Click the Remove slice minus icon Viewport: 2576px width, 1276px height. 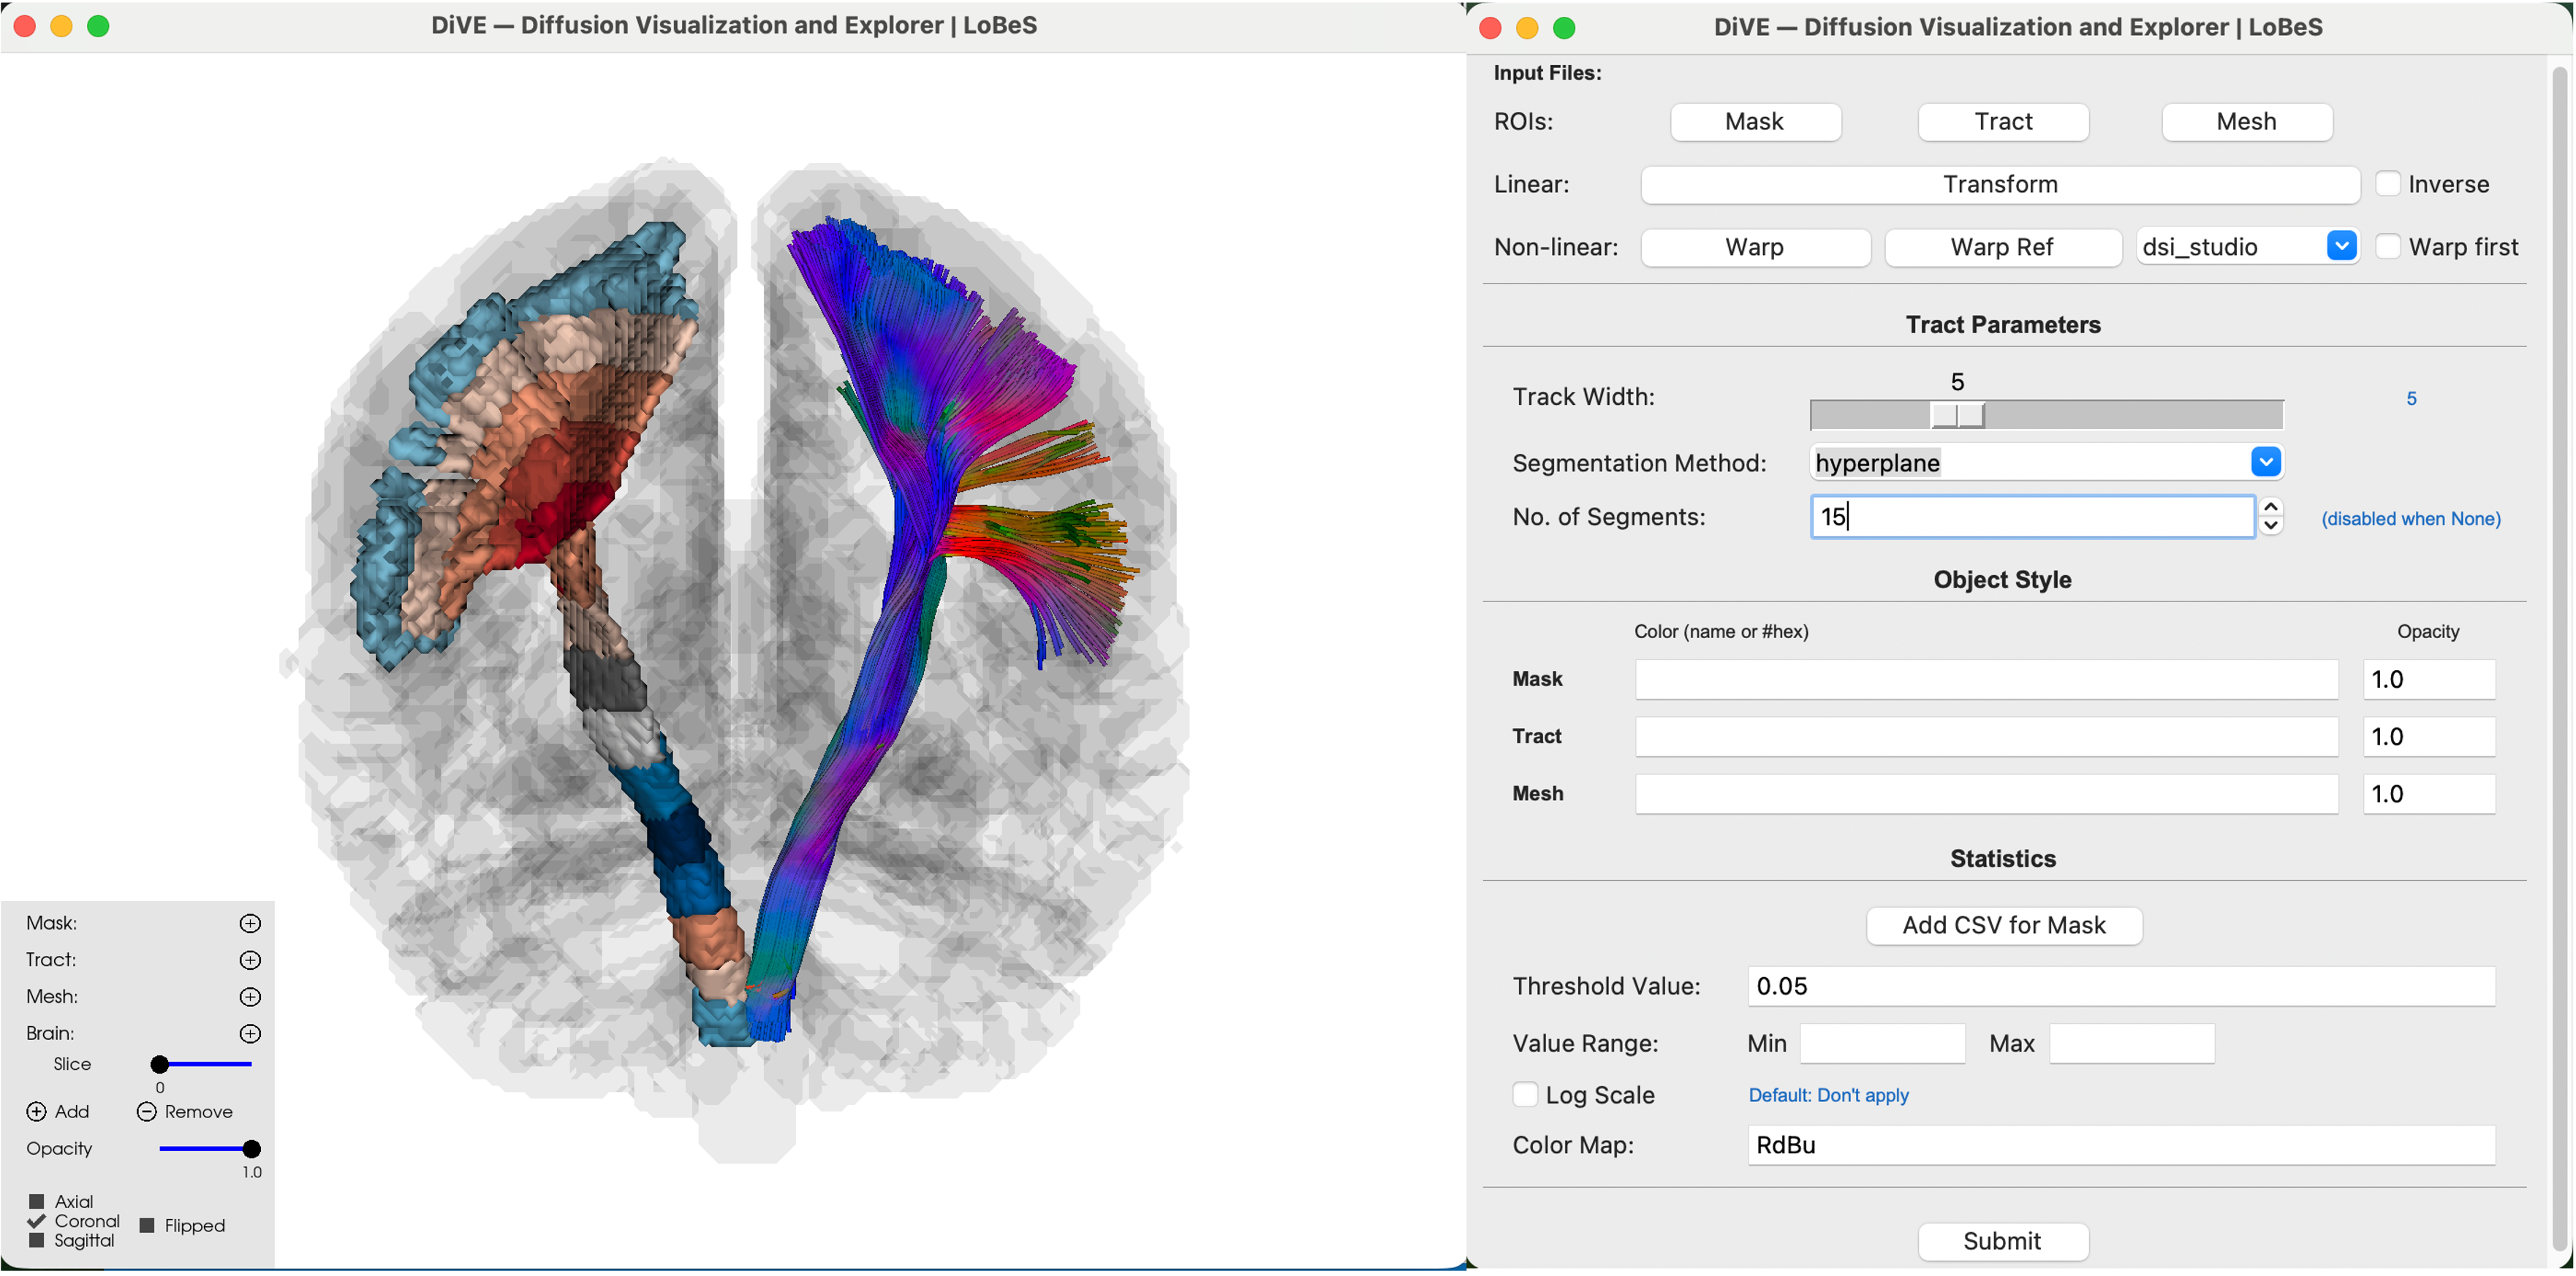(146, 1112)
